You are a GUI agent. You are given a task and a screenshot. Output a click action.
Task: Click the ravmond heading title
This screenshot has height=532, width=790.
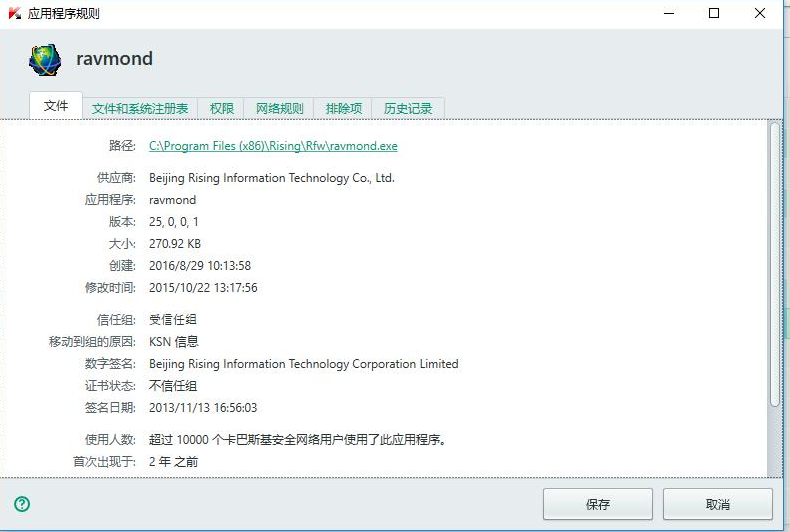point(114,58)
